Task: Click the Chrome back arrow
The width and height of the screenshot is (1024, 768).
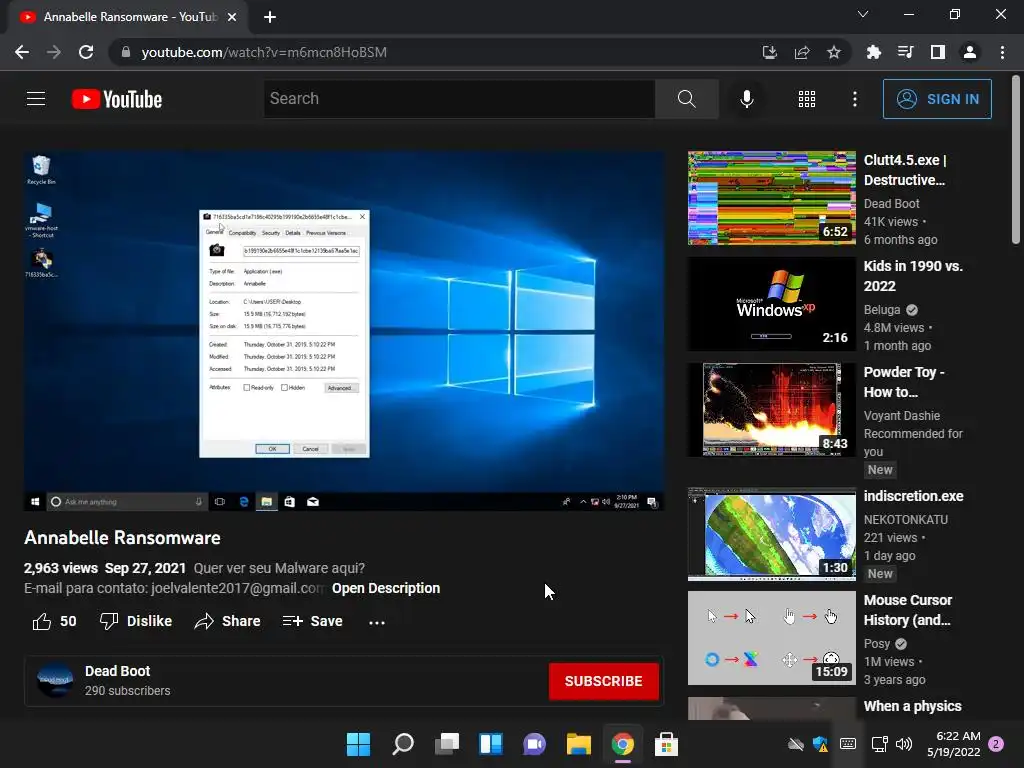Action: pos(22,52)
